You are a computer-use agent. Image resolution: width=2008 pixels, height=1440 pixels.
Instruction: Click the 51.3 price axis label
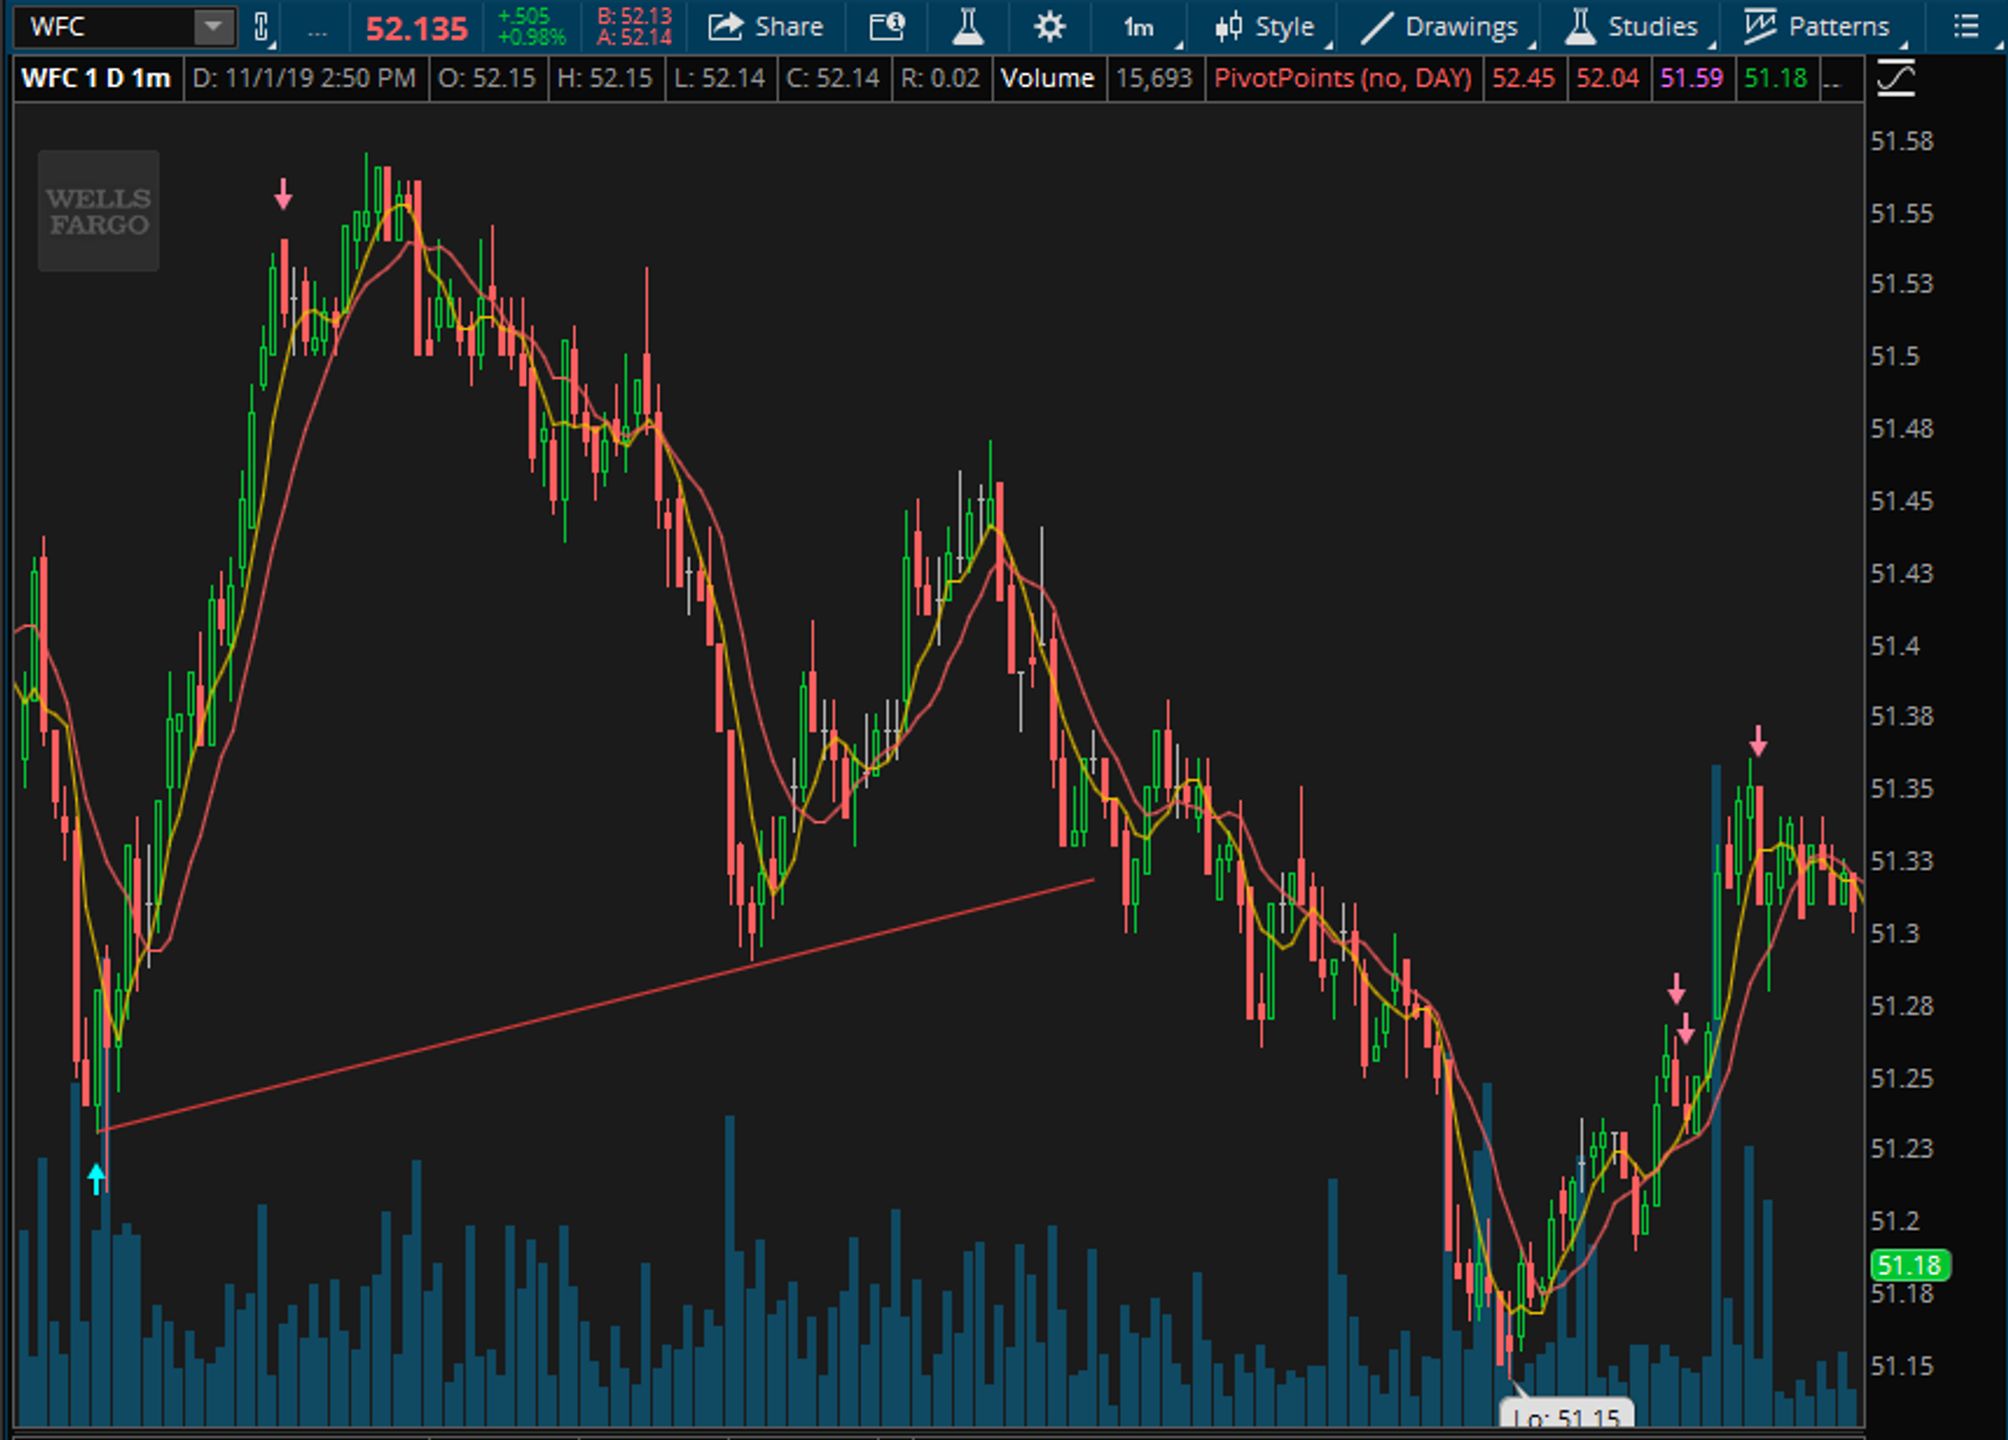1895,934
